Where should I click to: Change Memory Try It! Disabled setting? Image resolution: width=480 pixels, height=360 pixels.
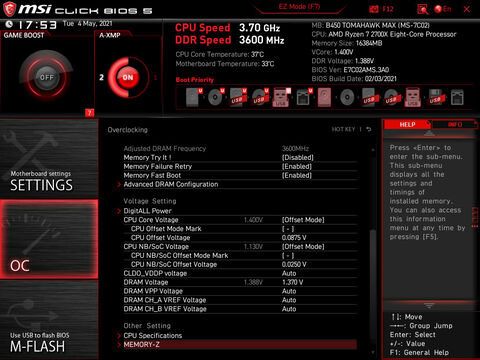(x=298, y=157)
